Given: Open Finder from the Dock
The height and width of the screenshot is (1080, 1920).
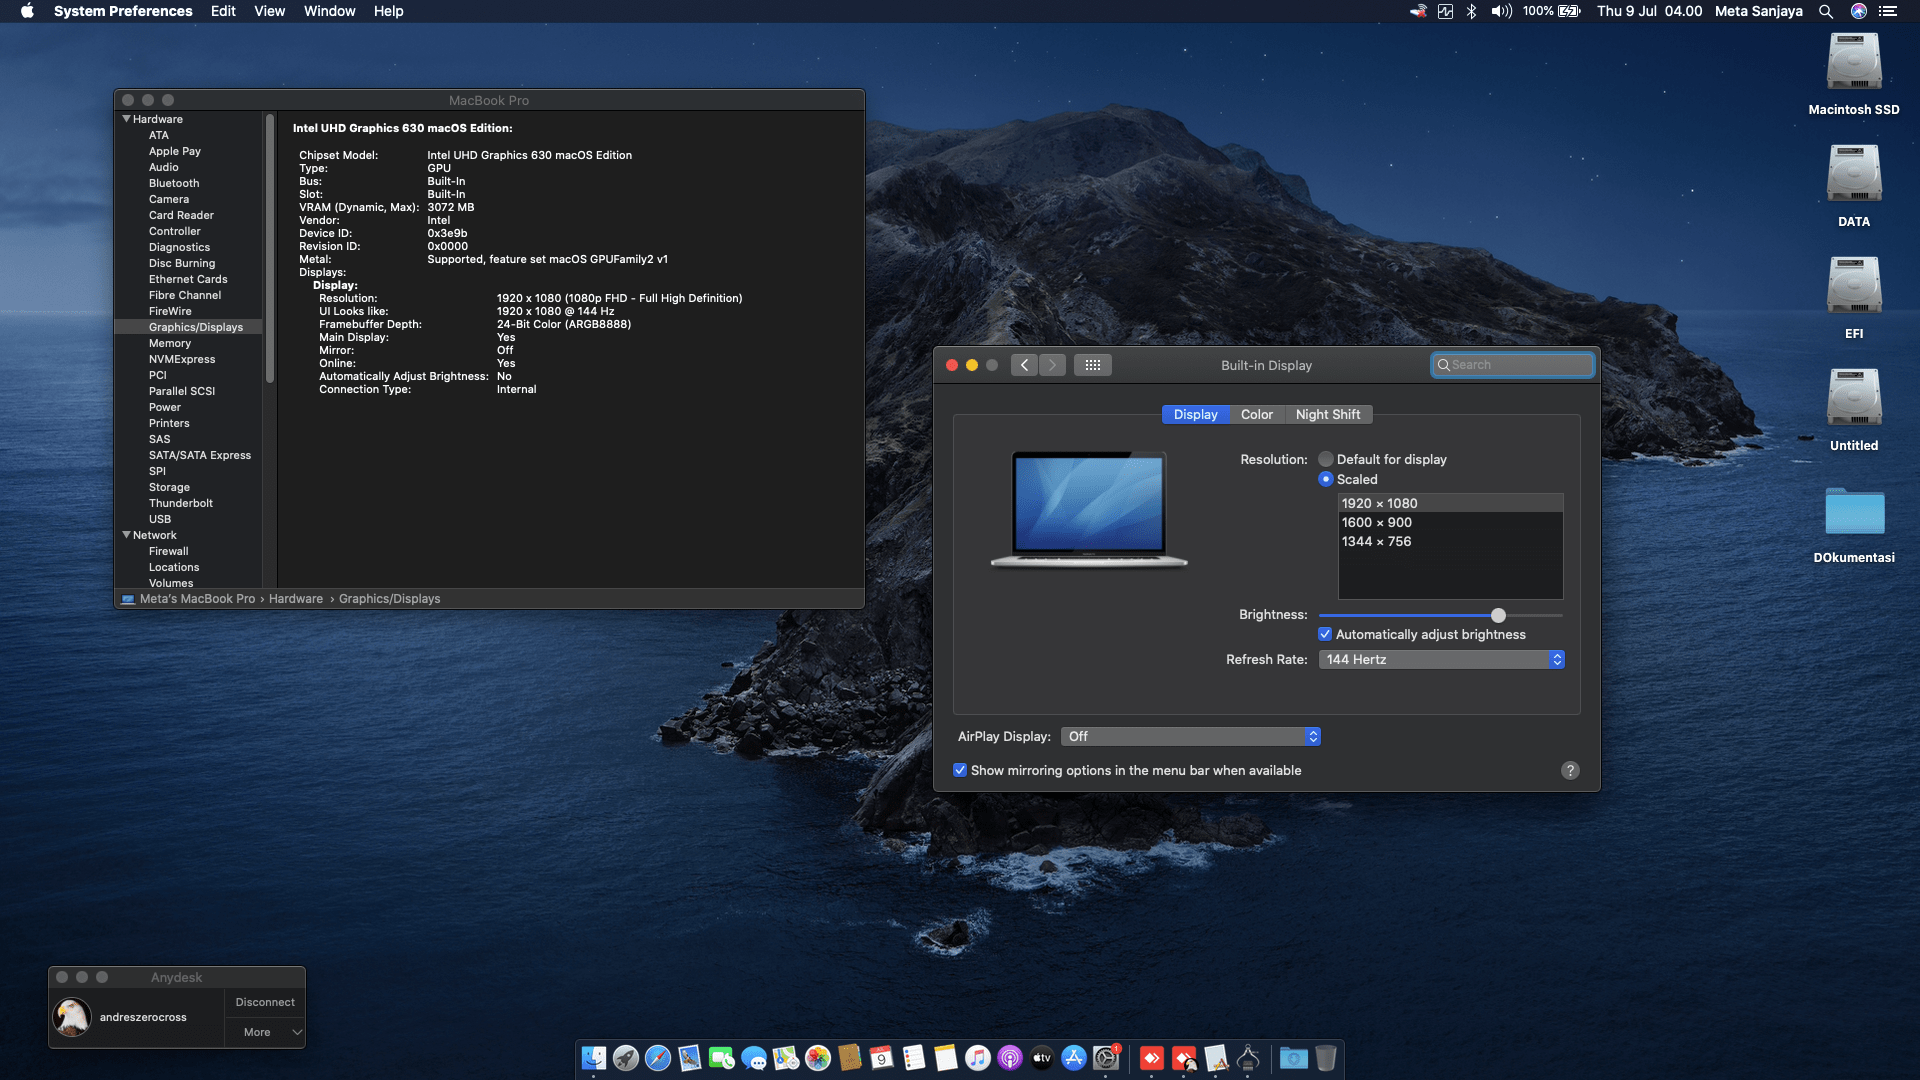Looking at the screenshot, I should pos(594,1058).
